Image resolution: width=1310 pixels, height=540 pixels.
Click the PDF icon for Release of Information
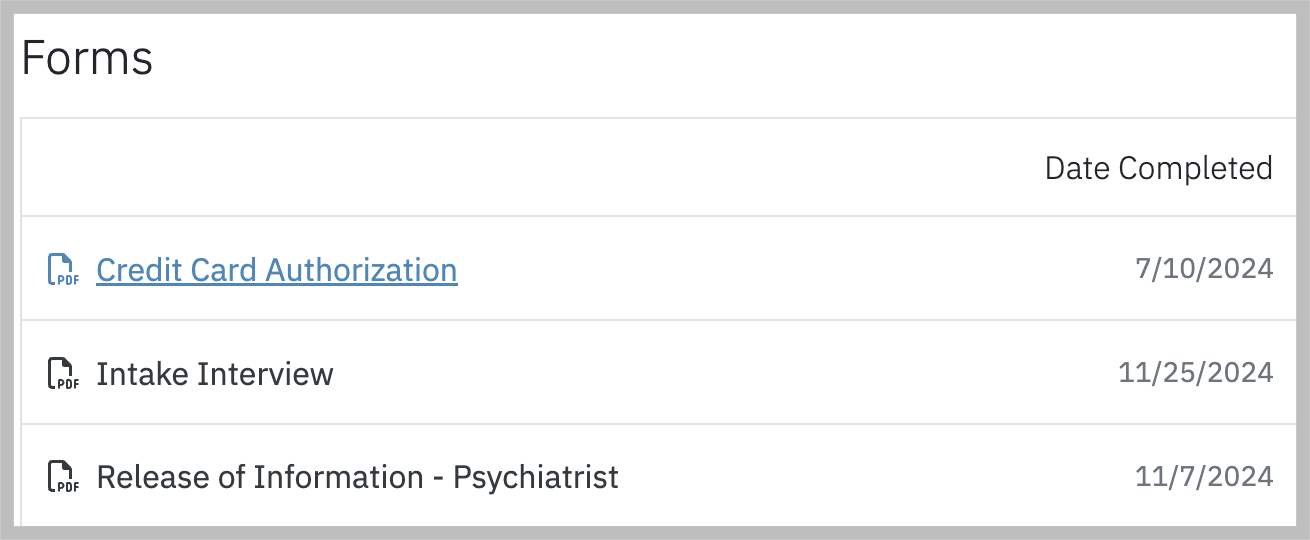tap(63, 477)
